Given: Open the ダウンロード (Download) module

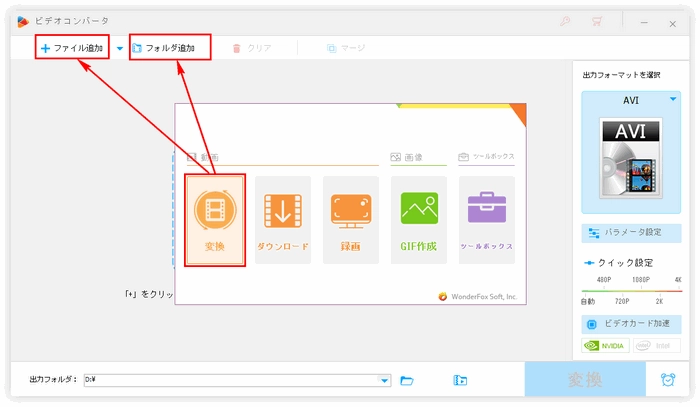Looking at the screenshot, I should tap(283, 220).
